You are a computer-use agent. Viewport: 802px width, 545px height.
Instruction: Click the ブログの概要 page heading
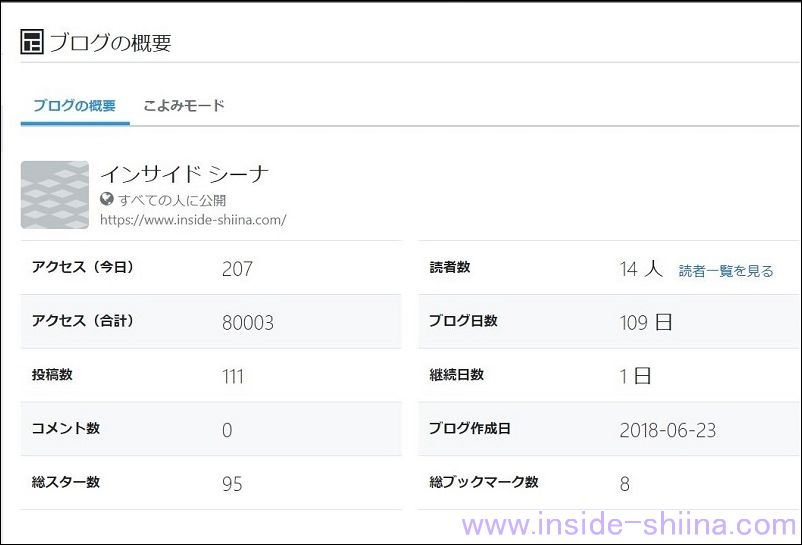[x=110, y=42]
